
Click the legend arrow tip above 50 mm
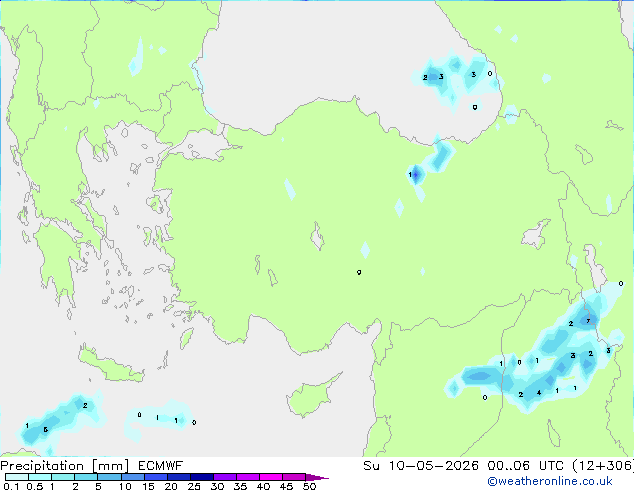[x=317, y=477]
